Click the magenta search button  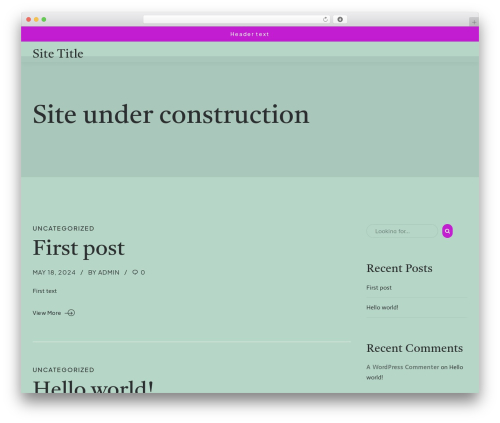[x=447, y=231]
